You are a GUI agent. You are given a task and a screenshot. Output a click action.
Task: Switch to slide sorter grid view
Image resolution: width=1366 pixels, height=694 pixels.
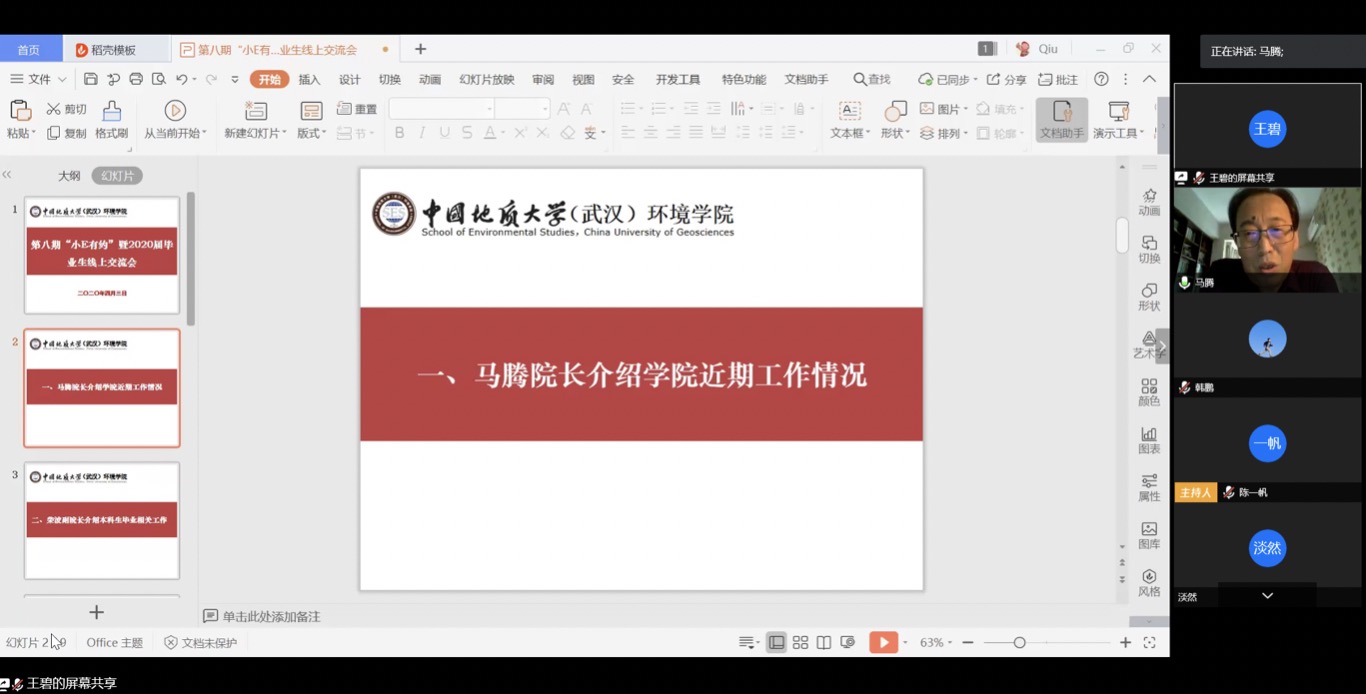pos(800,642)
